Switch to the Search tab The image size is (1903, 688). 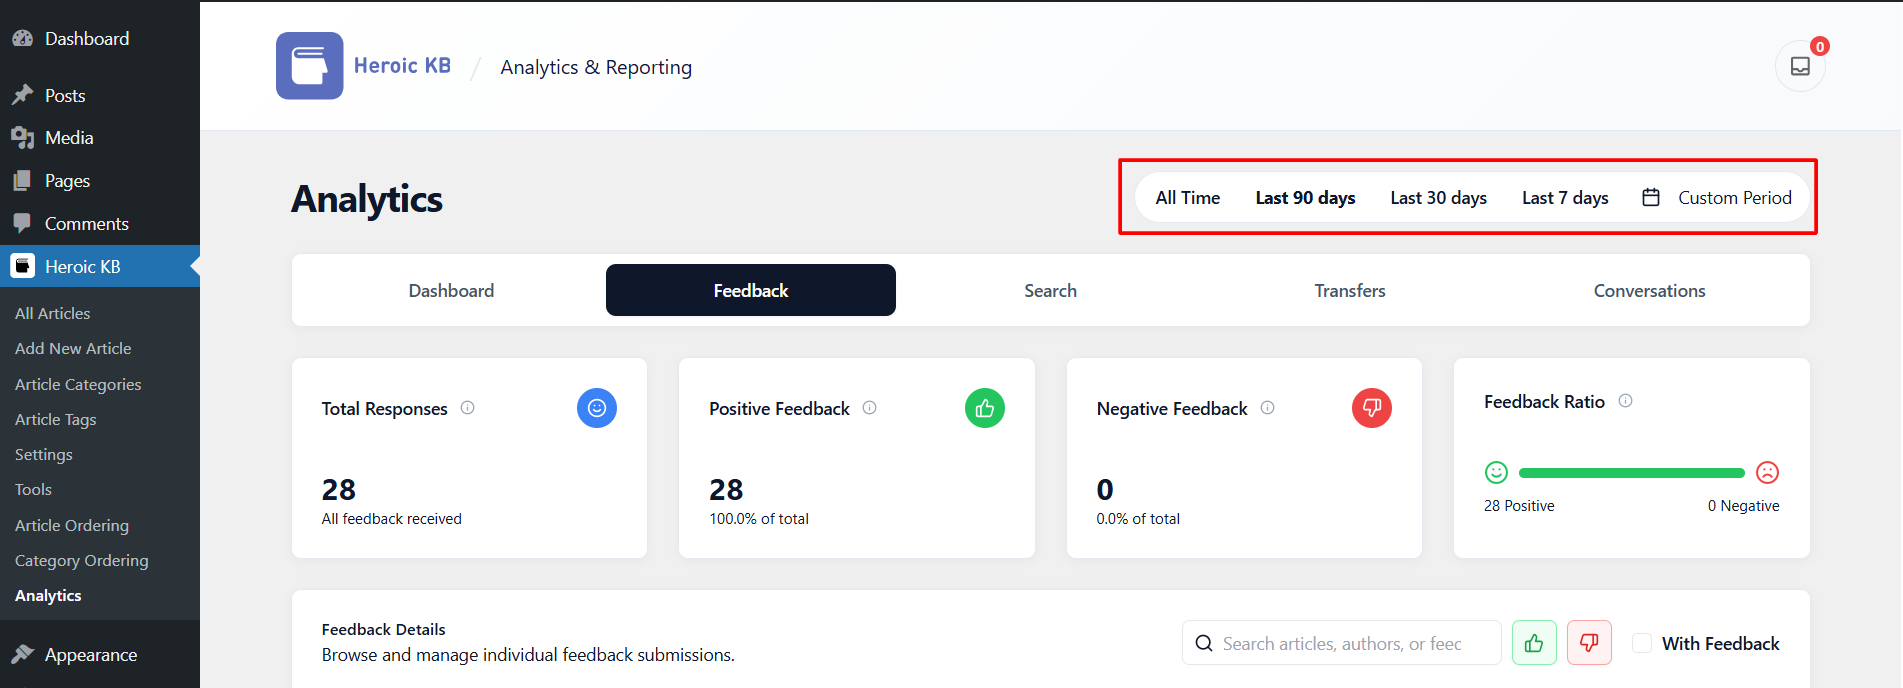pos(1050,290)
